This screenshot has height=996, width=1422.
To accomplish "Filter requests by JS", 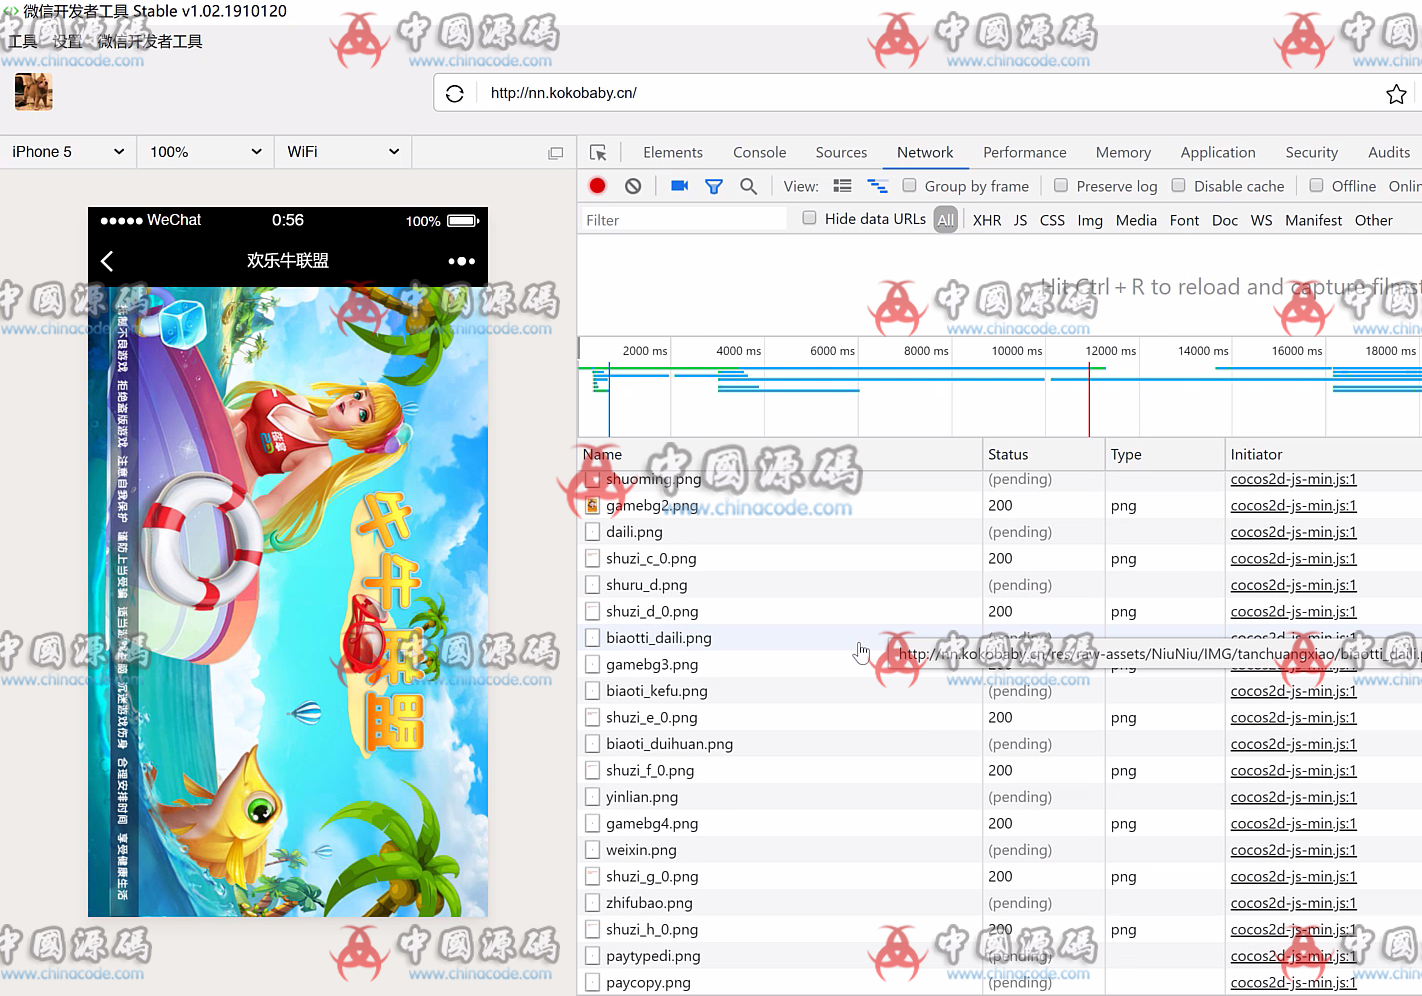I will coord(1020,221).
